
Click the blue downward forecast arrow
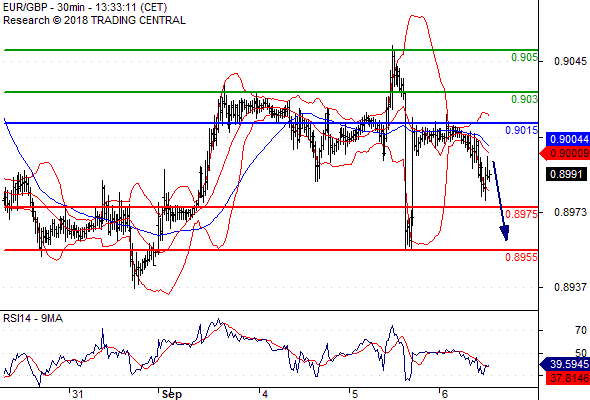[501, 201]
